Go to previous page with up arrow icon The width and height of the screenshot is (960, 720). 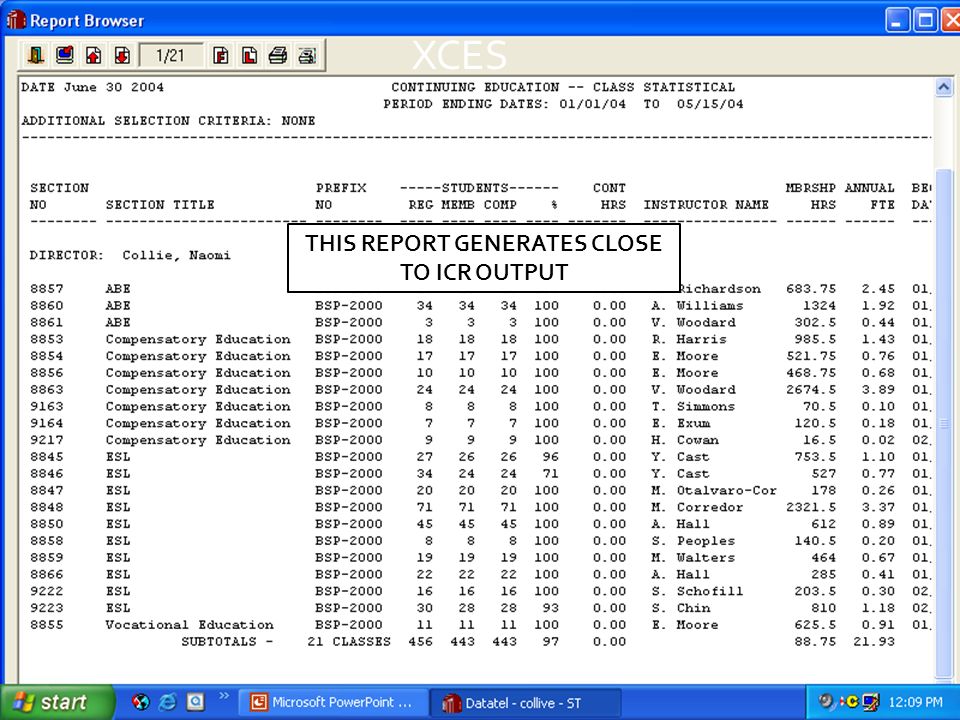93,56
